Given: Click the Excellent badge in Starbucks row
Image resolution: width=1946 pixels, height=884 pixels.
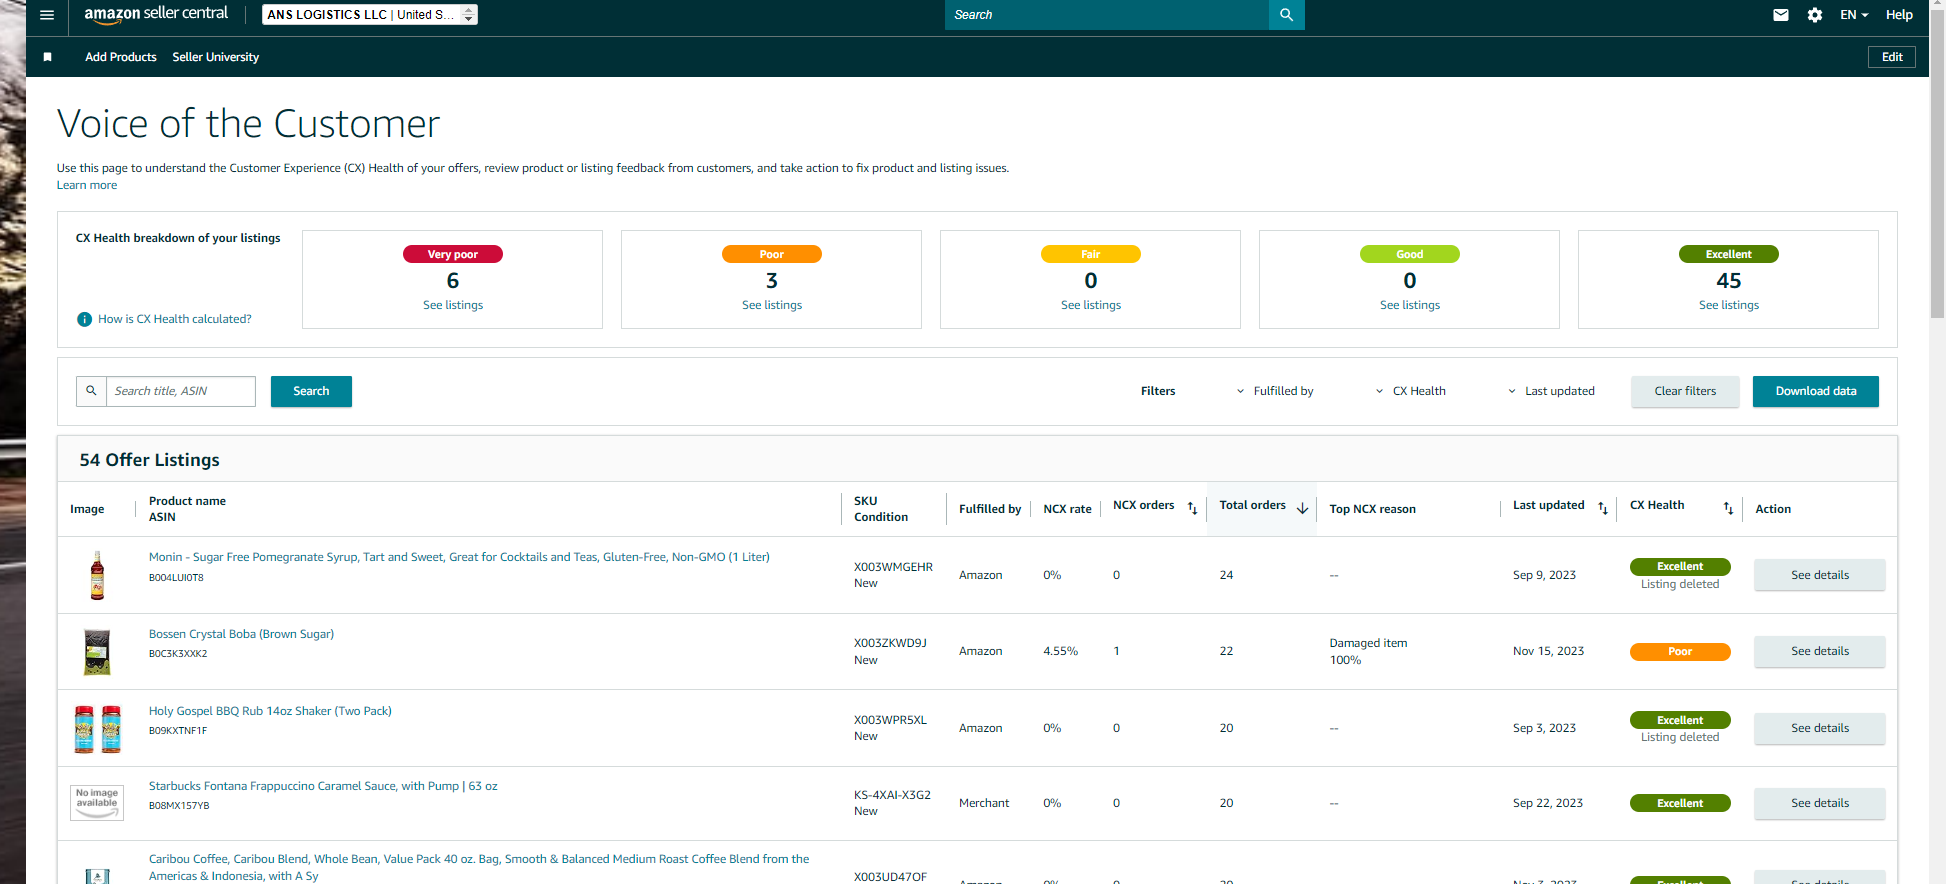Looking at the screenshot, I should pos(1680,803).
